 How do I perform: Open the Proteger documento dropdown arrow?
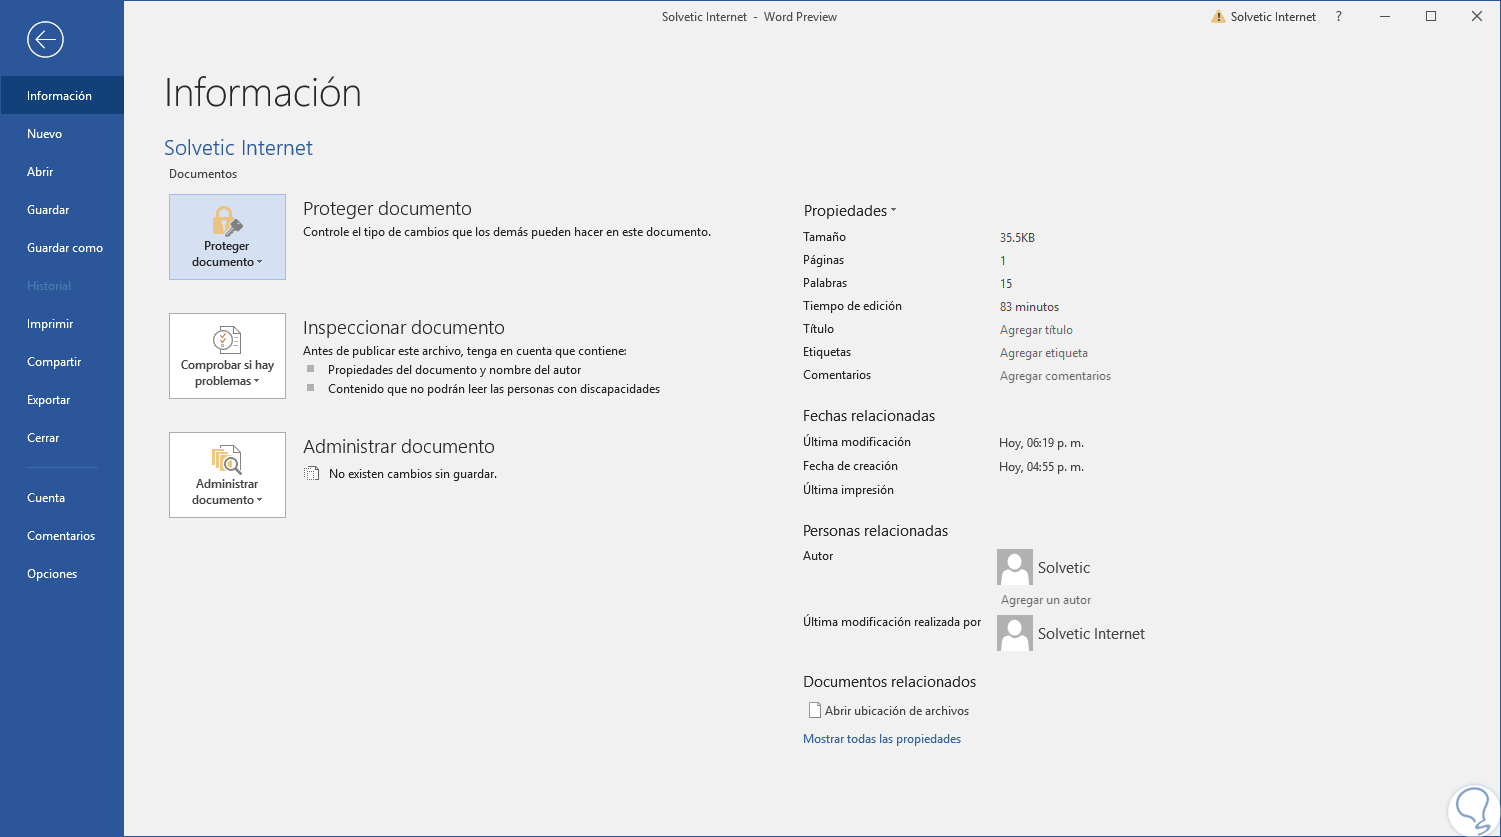(259, 263)
